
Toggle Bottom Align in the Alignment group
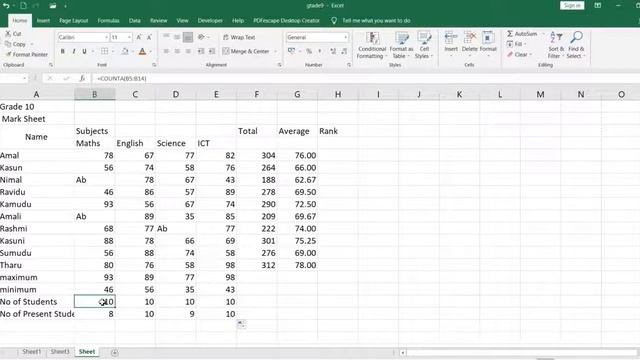click(x=188, y=37)
